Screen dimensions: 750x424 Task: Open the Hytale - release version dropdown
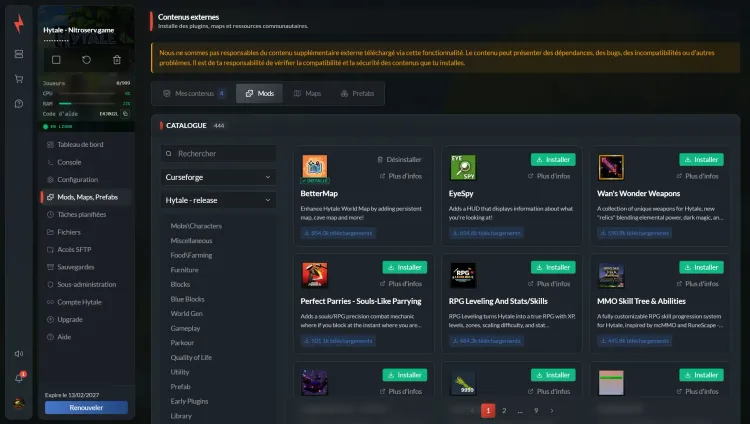pos(218,200)
